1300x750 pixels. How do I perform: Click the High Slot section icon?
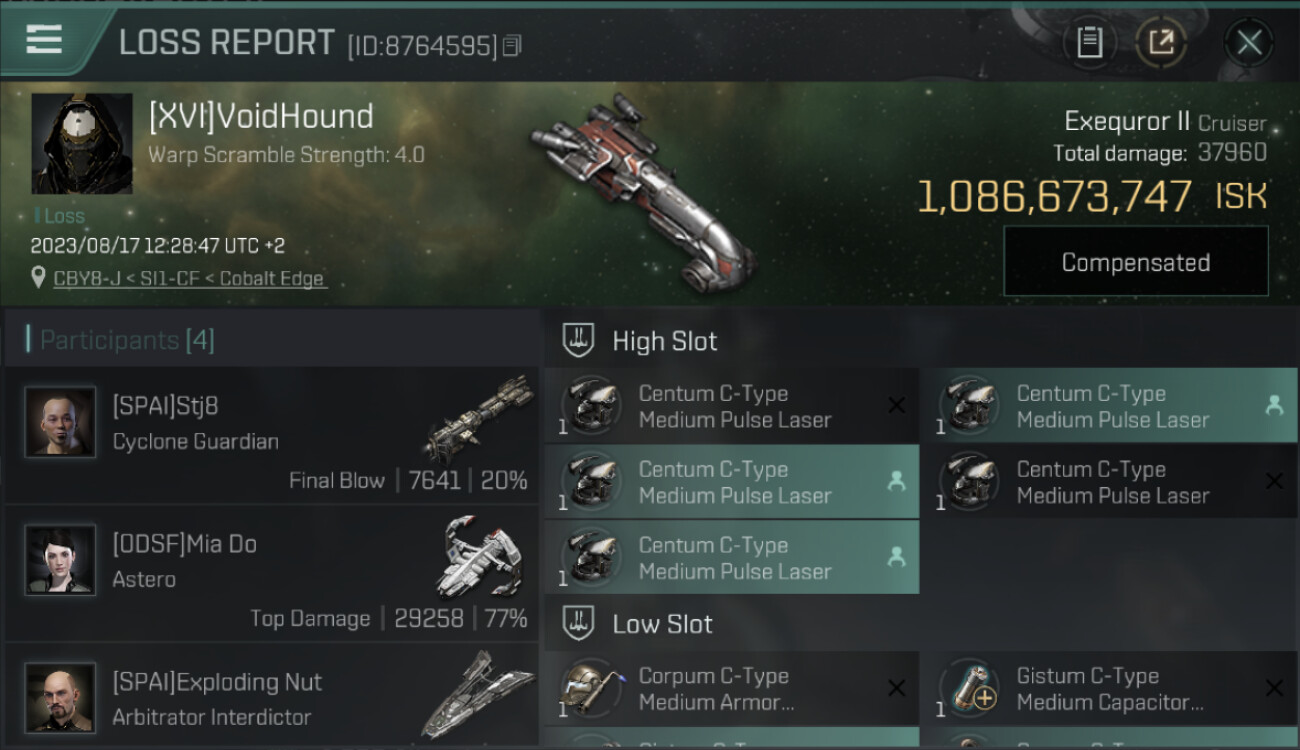click(578, 340)
